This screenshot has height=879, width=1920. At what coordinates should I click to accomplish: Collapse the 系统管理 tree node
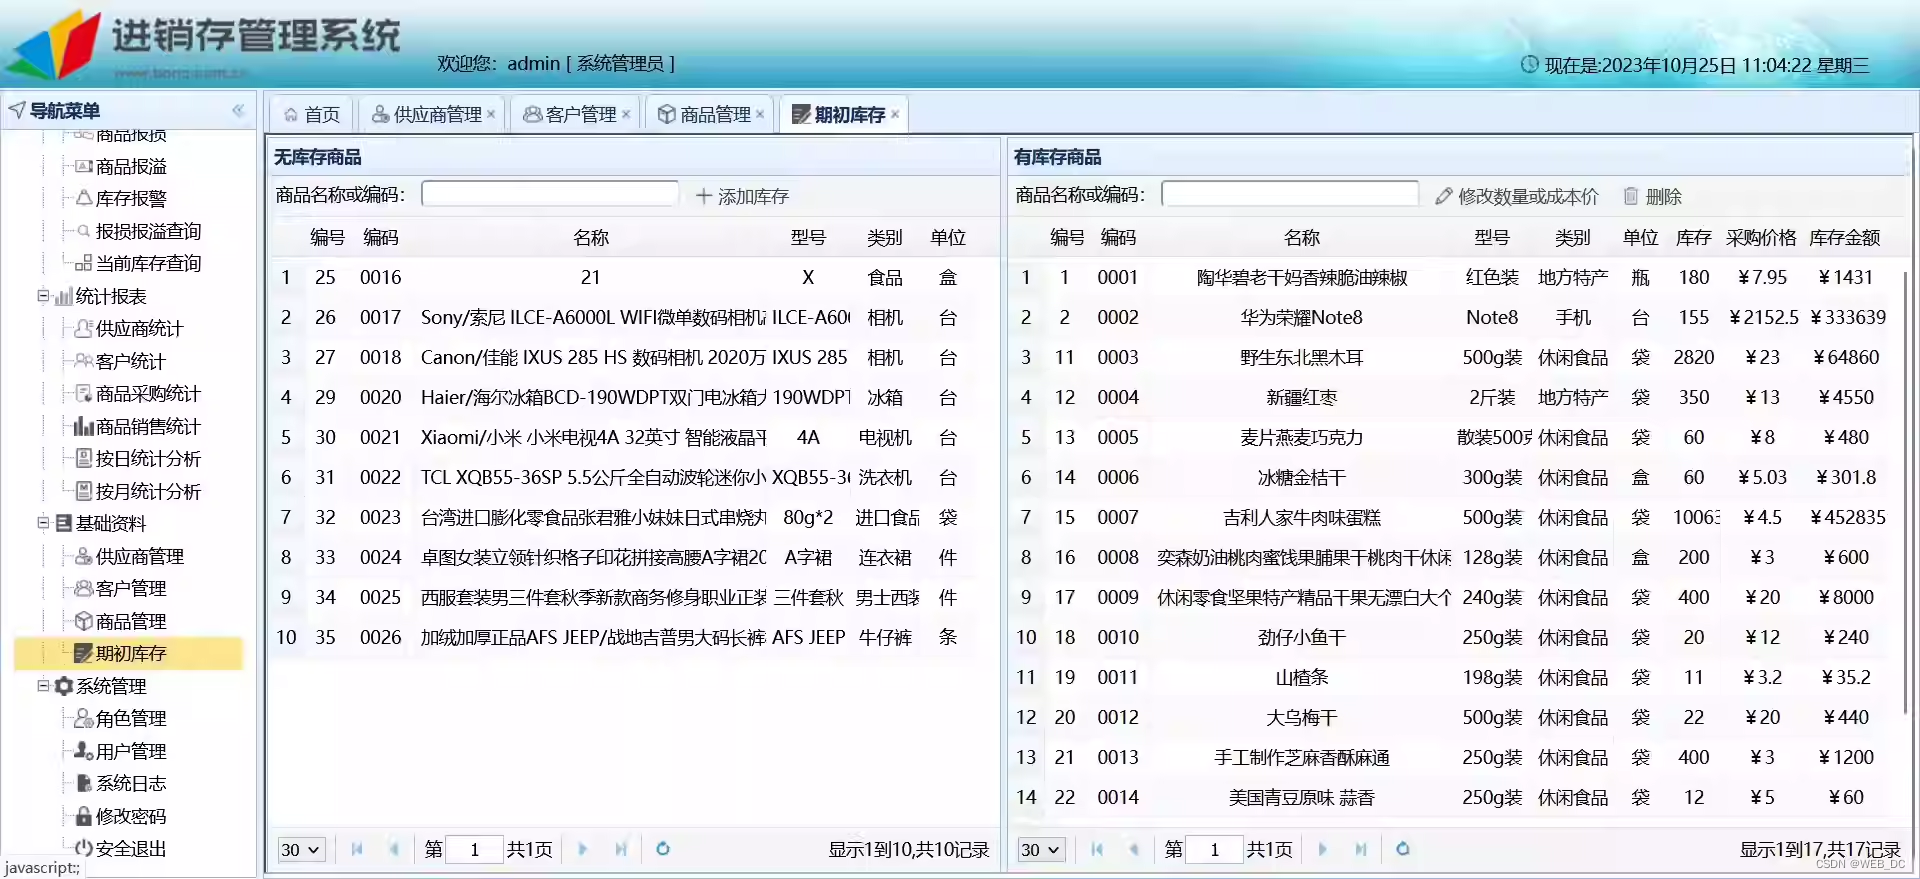[x=43, y=686]
